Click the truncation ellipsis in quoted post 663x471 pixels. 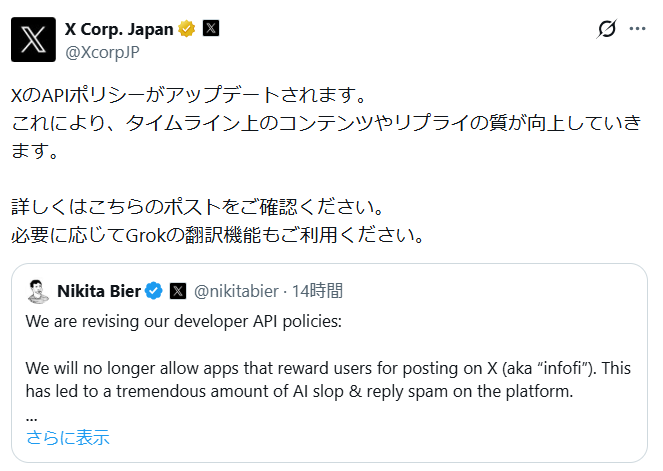click(x=32, y=413)
